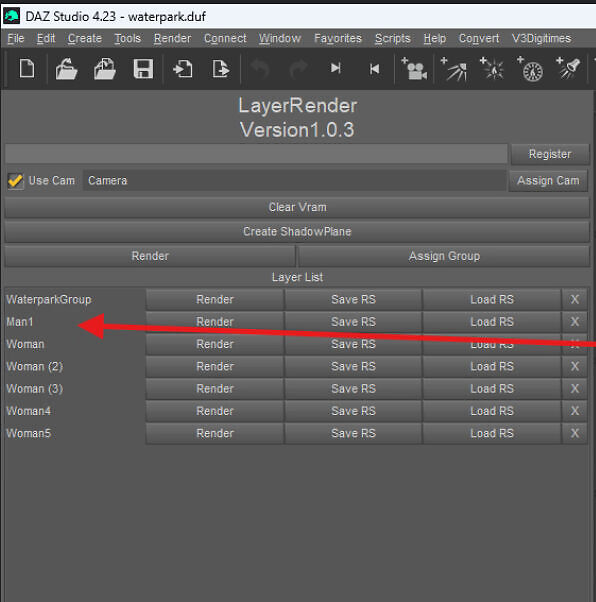Click the Import toolbar icon
The height and width of the screenshot is (602, 596).
(x=183, y=69)
